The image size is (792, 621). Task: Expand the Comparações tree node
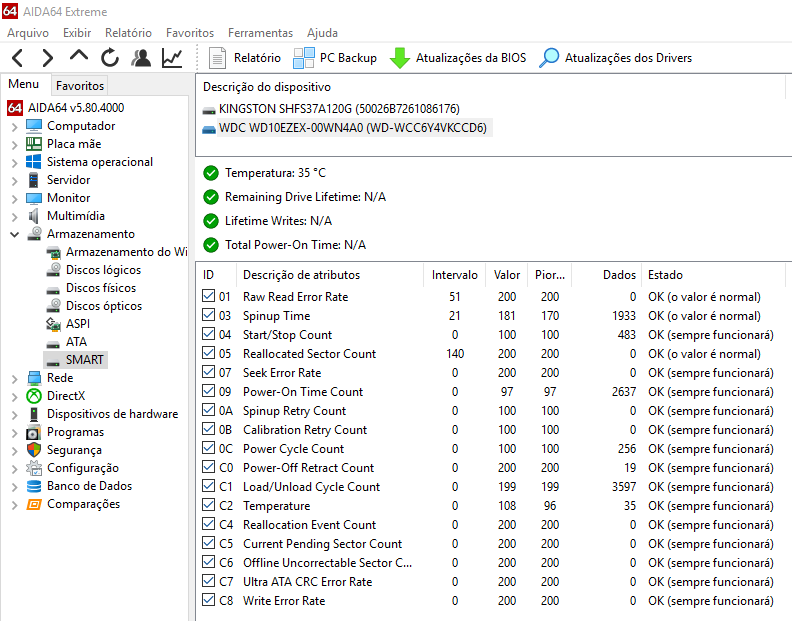(x=15, y=505)
